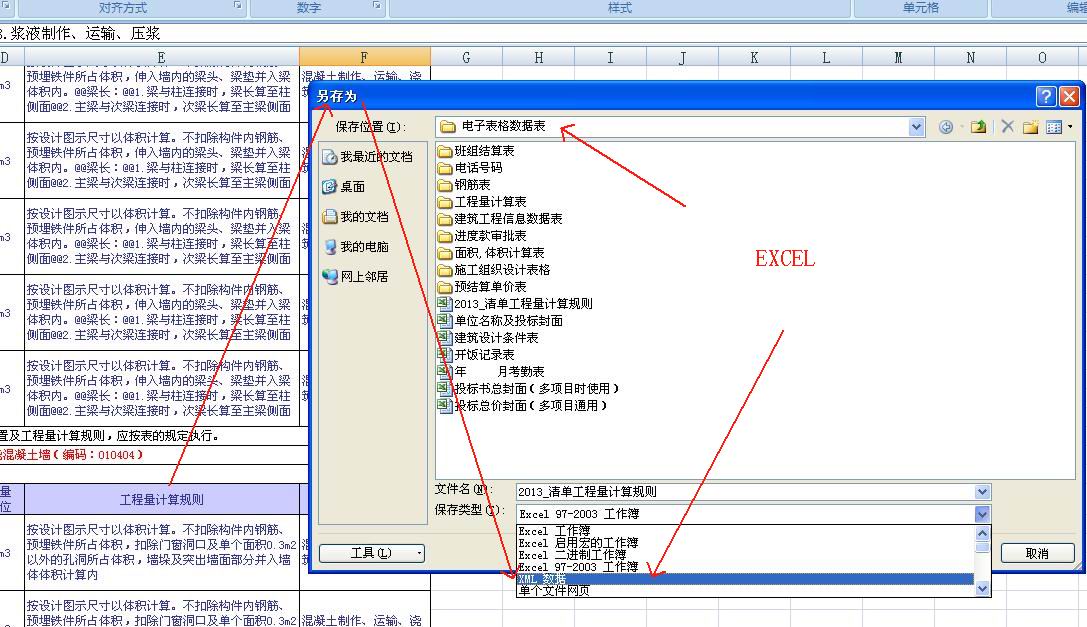
Task: Select the 电话号码 folder
Action: (x=470, y=168)
